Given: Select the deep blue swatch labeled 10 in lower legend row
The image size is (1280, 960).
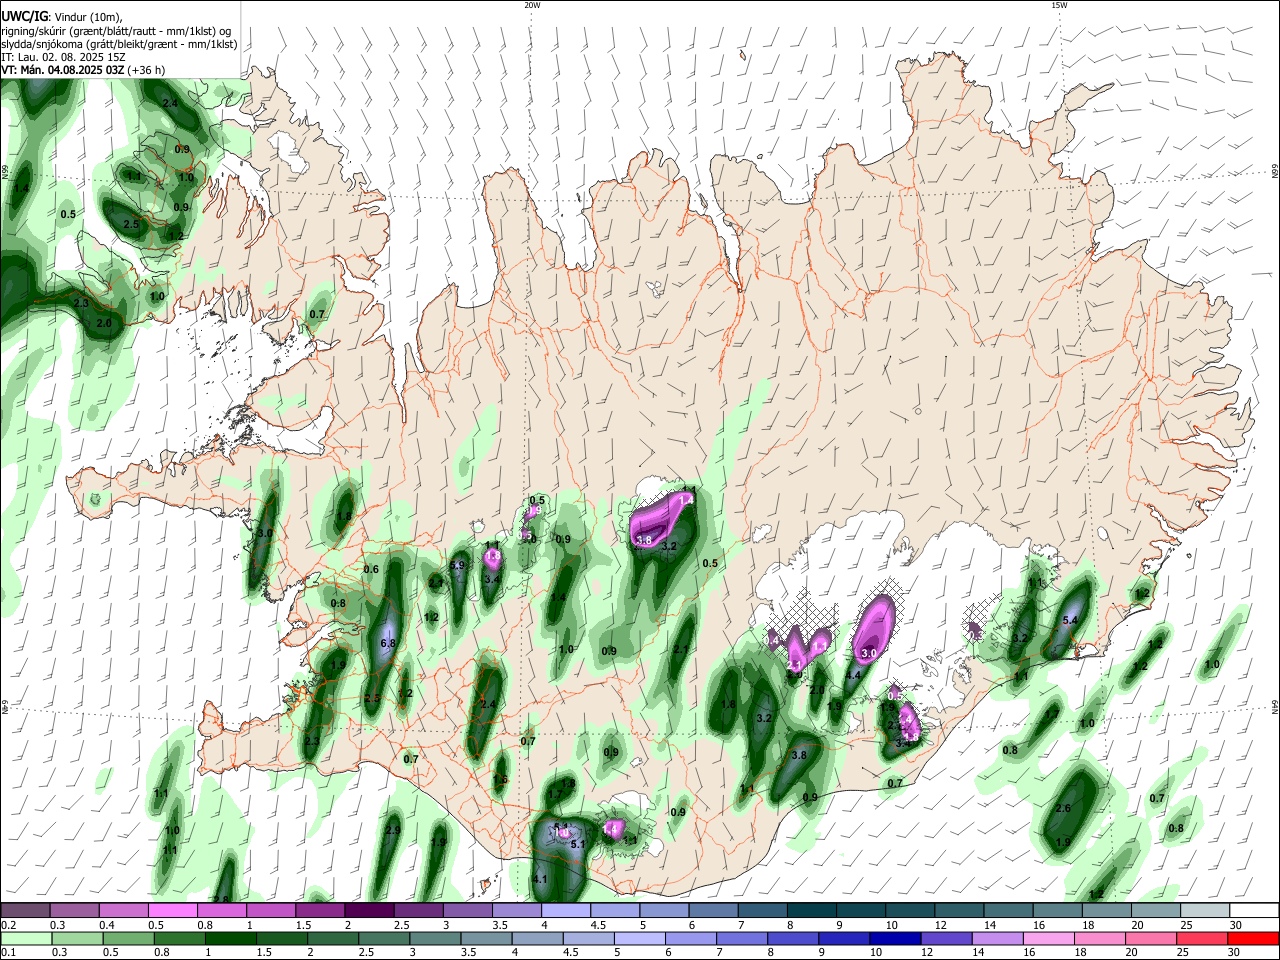Looking at the screenshot, I should tap(895, 938).
